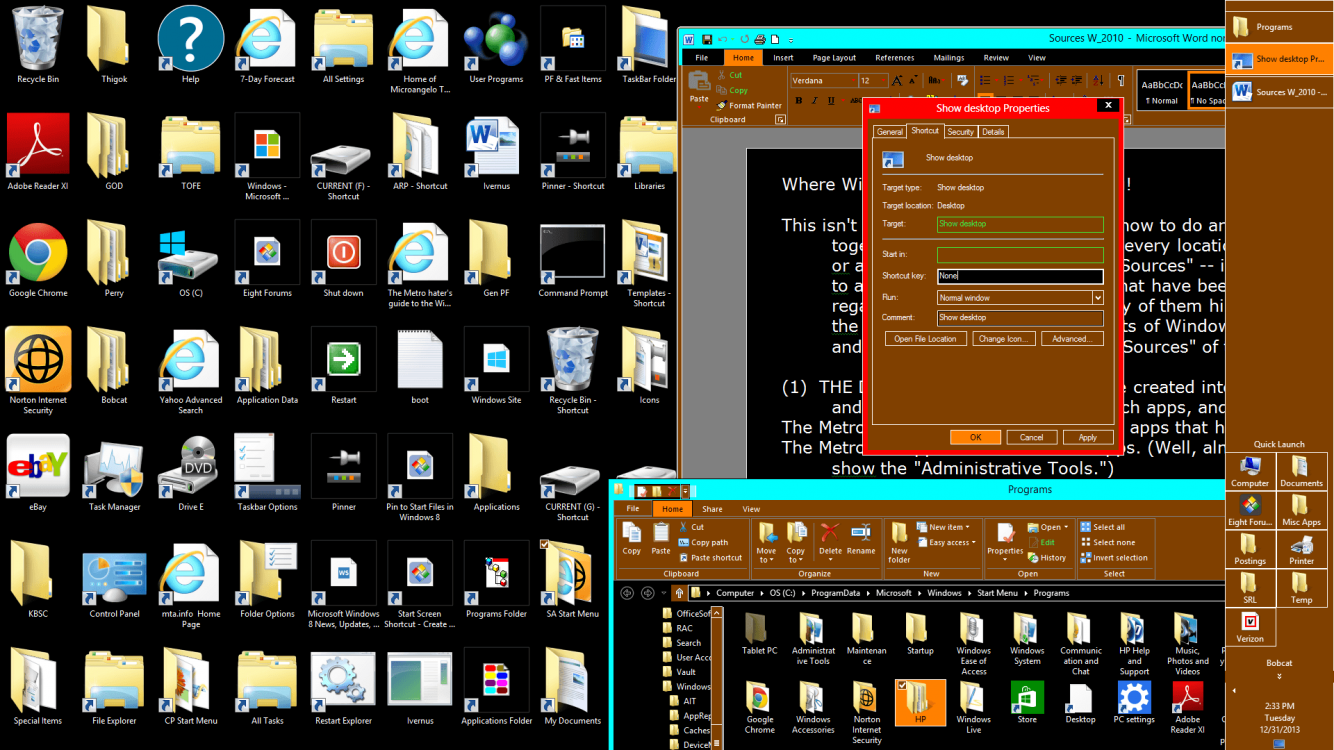Image resolution: width=1334 pixels, height=750 pixels.
Task: Click the Change Icon button
Action: [x=1002, y=339]
